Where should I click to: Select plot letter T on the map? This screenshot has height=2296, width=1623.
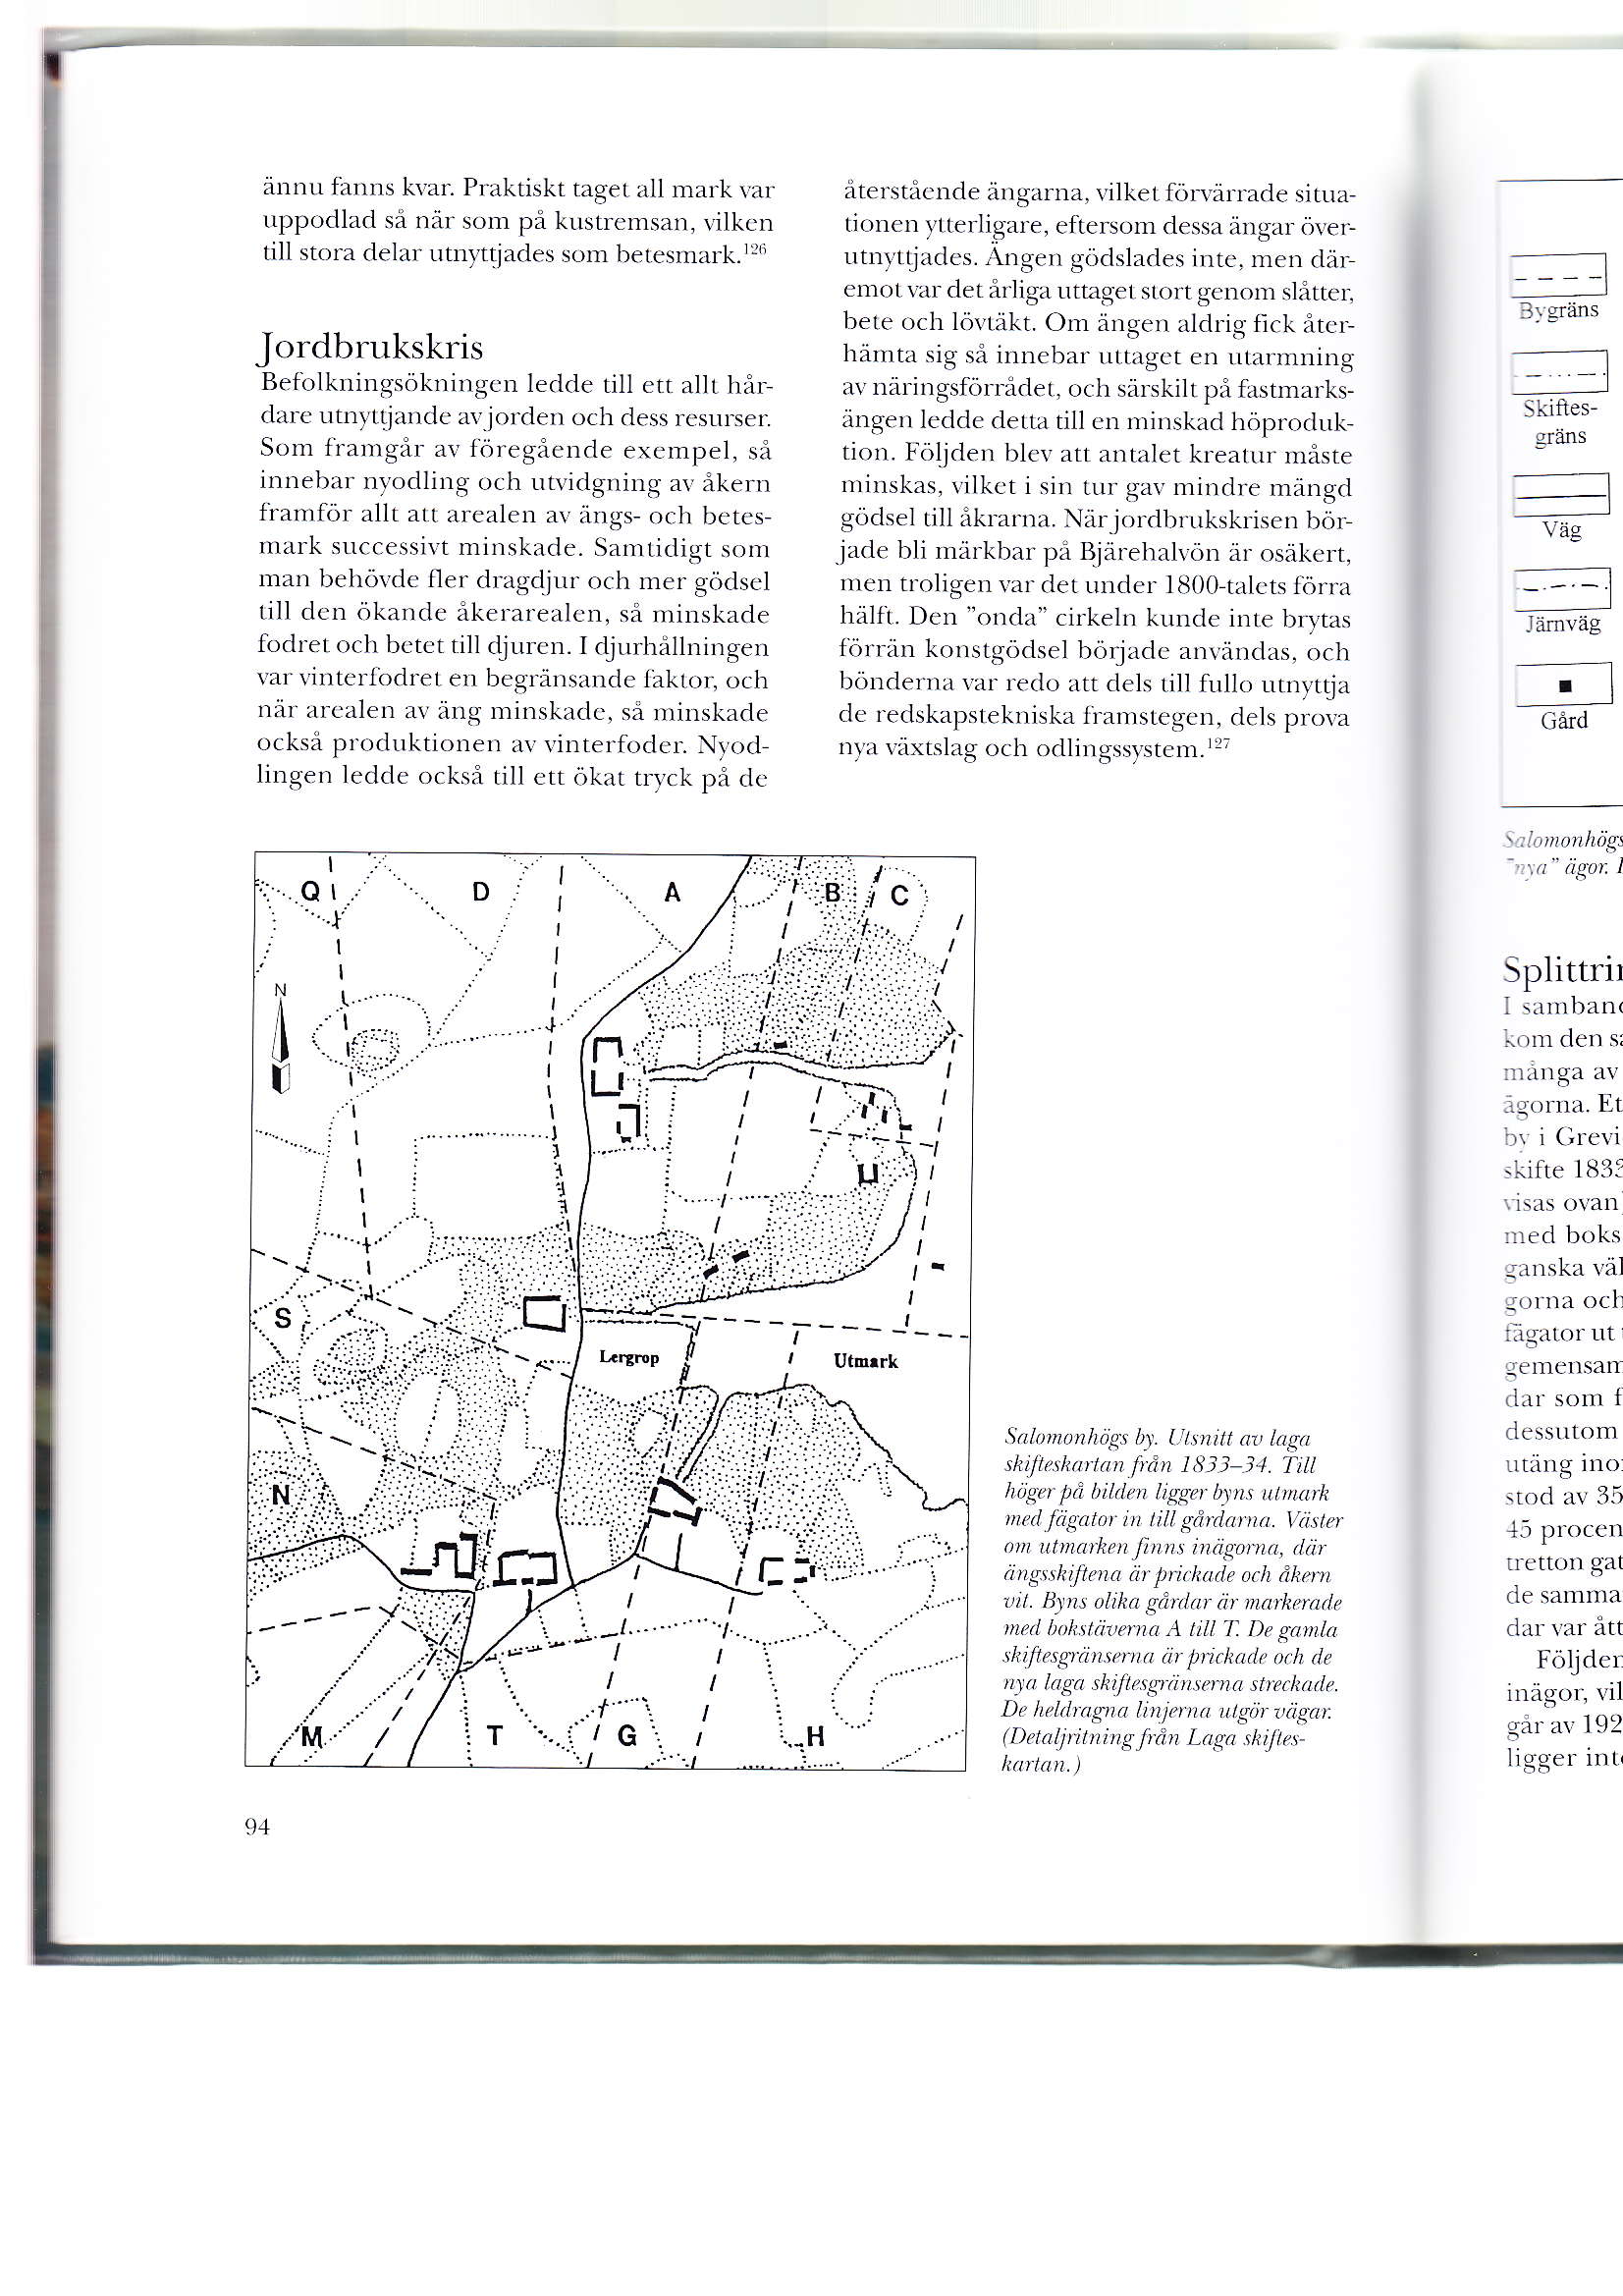pyautogui.click(x=494, y=1736)
